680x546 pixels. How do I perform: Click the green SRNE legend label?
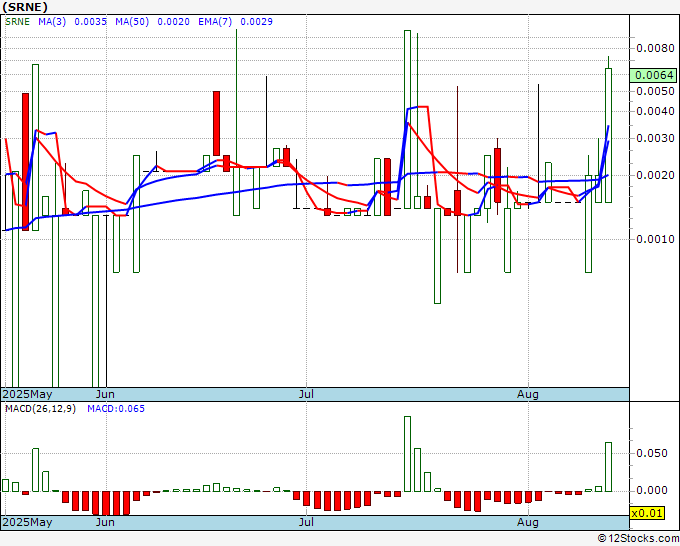17,22
